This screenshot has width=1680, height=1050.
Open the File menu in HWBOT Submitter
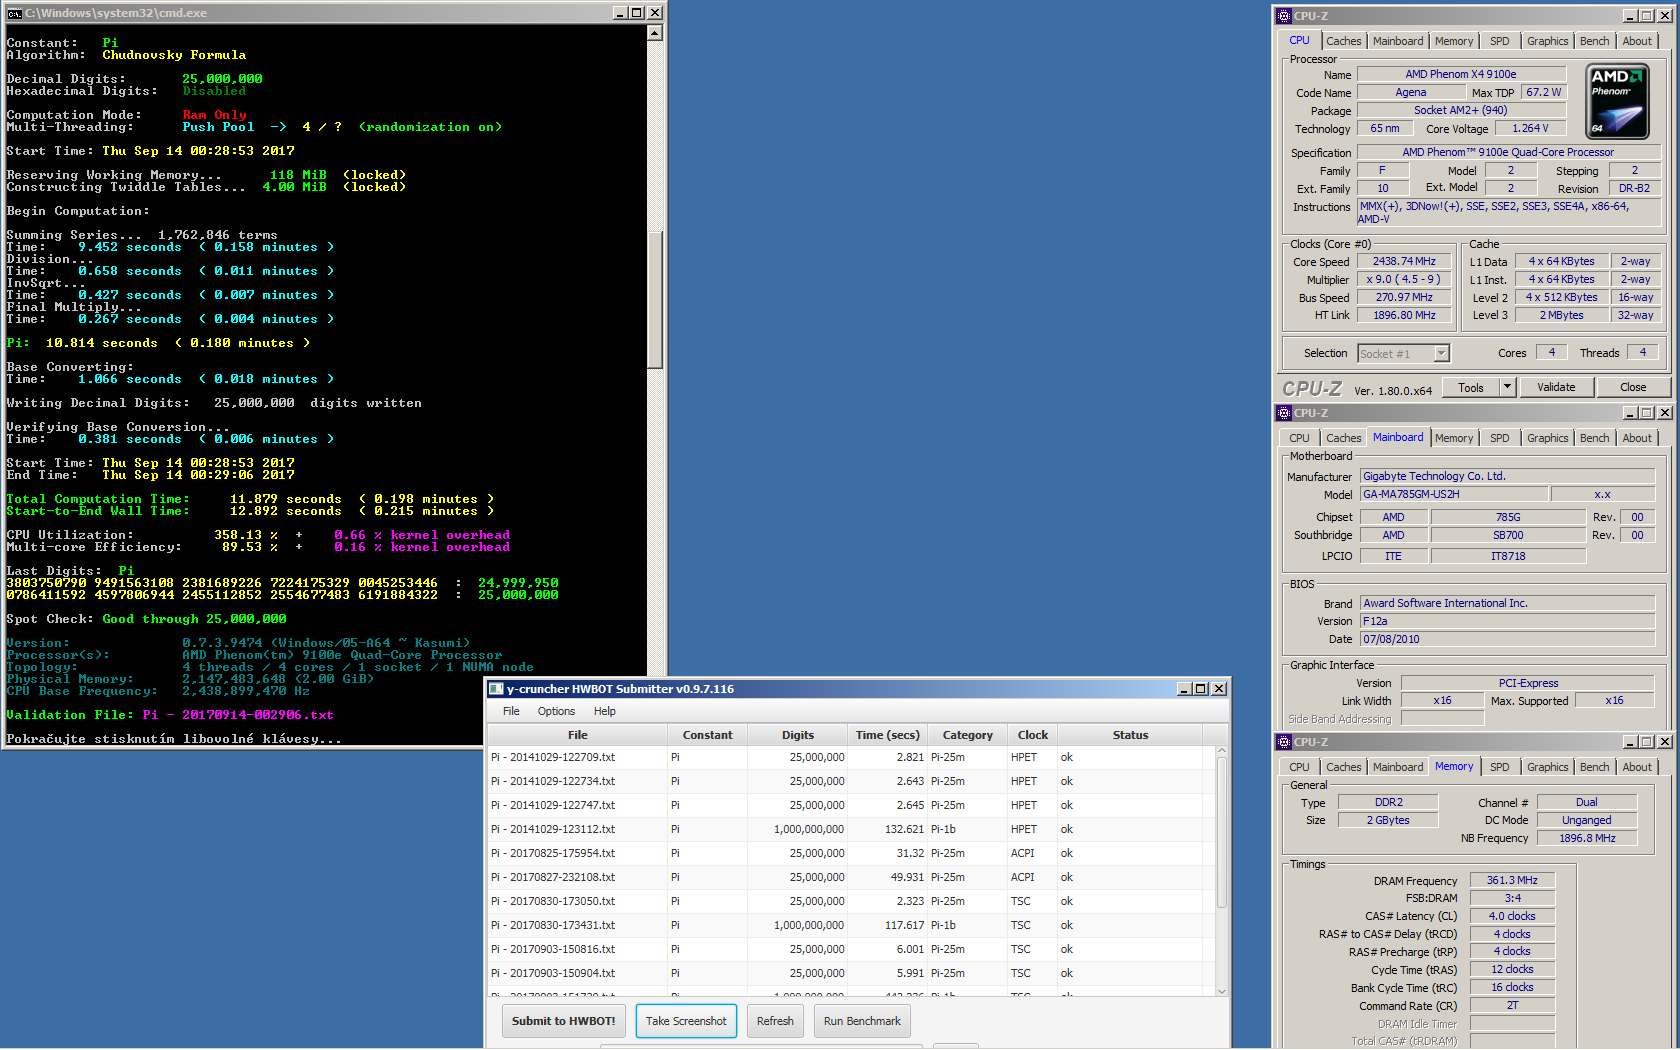point(511,711)
